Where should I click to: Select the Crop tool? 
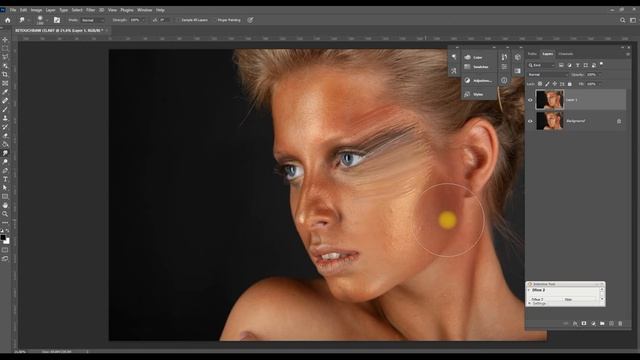coord(5,74)
